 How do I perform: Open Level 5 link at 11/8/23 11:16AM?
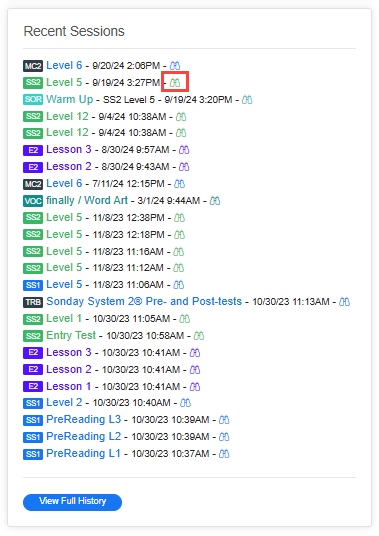coord(64,252)
